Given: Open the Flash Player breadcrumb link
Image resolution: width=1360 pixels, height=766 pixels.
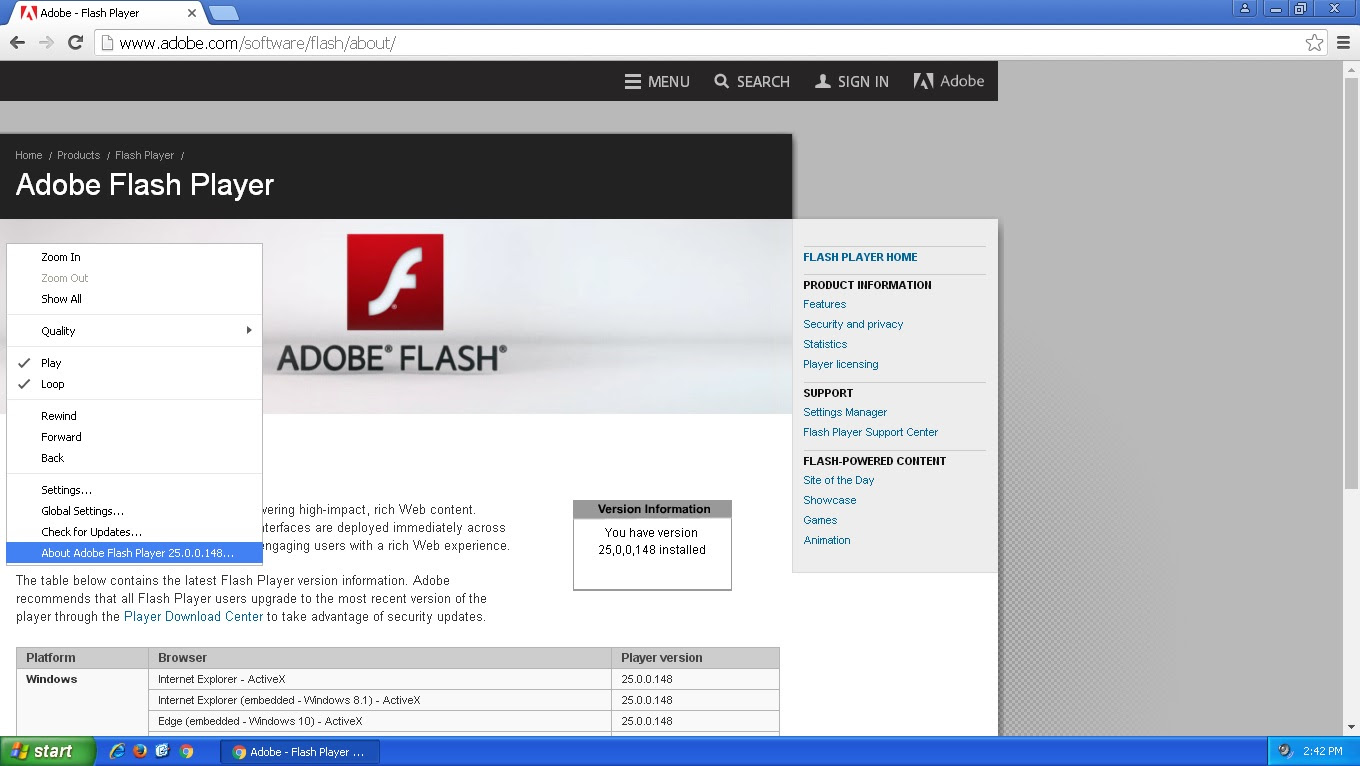Looking at the screenshot, I should pyautogui.click(x=144, y=155).
